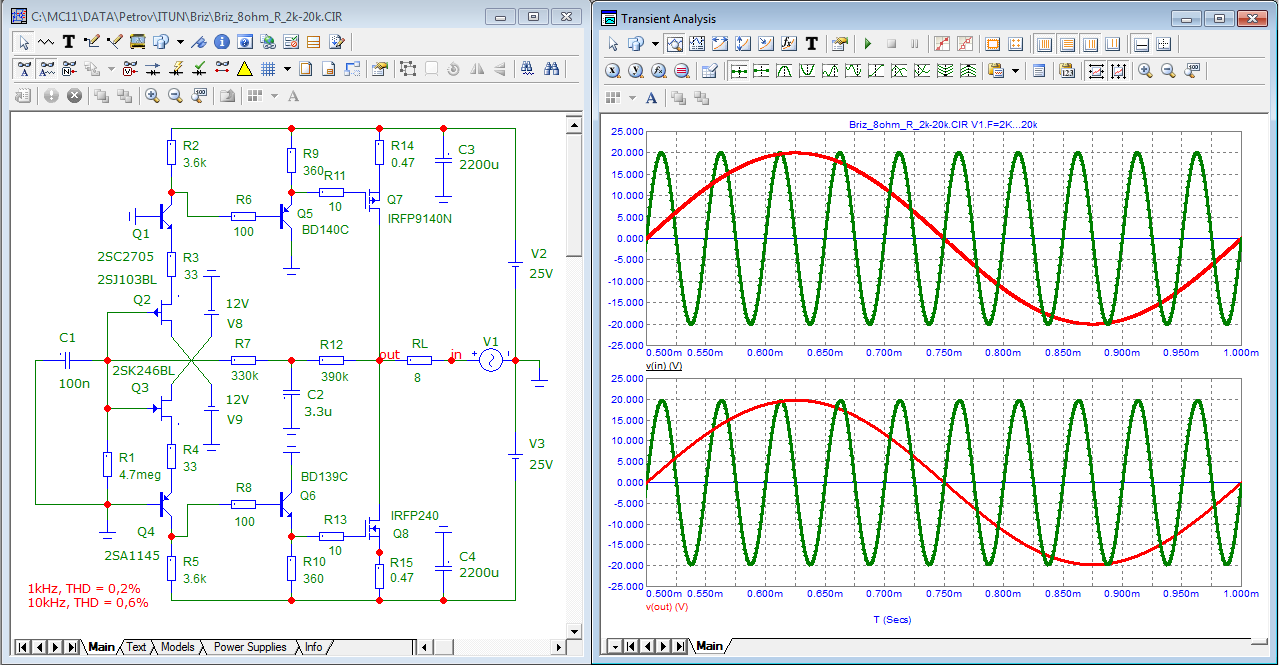Click the blue Info mode icon
This screenshot has height=665, width=1279.
(221, 42)
